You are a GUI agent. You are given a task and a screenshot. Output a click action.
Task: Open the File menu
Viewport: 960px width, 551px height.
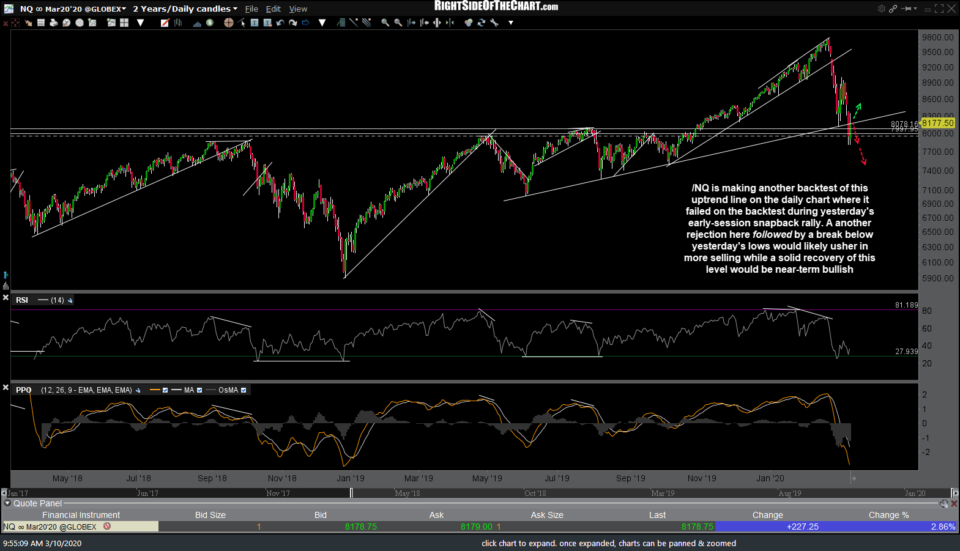251,9
